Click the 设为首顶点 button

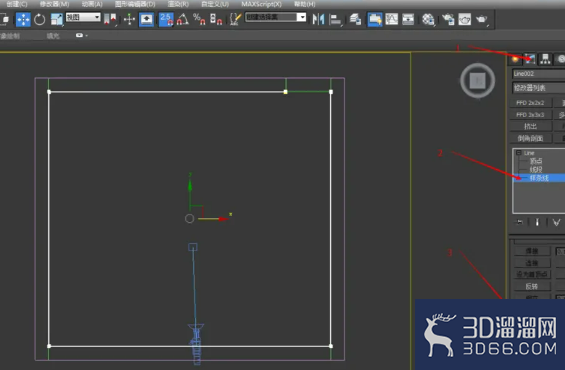point(532,274)
